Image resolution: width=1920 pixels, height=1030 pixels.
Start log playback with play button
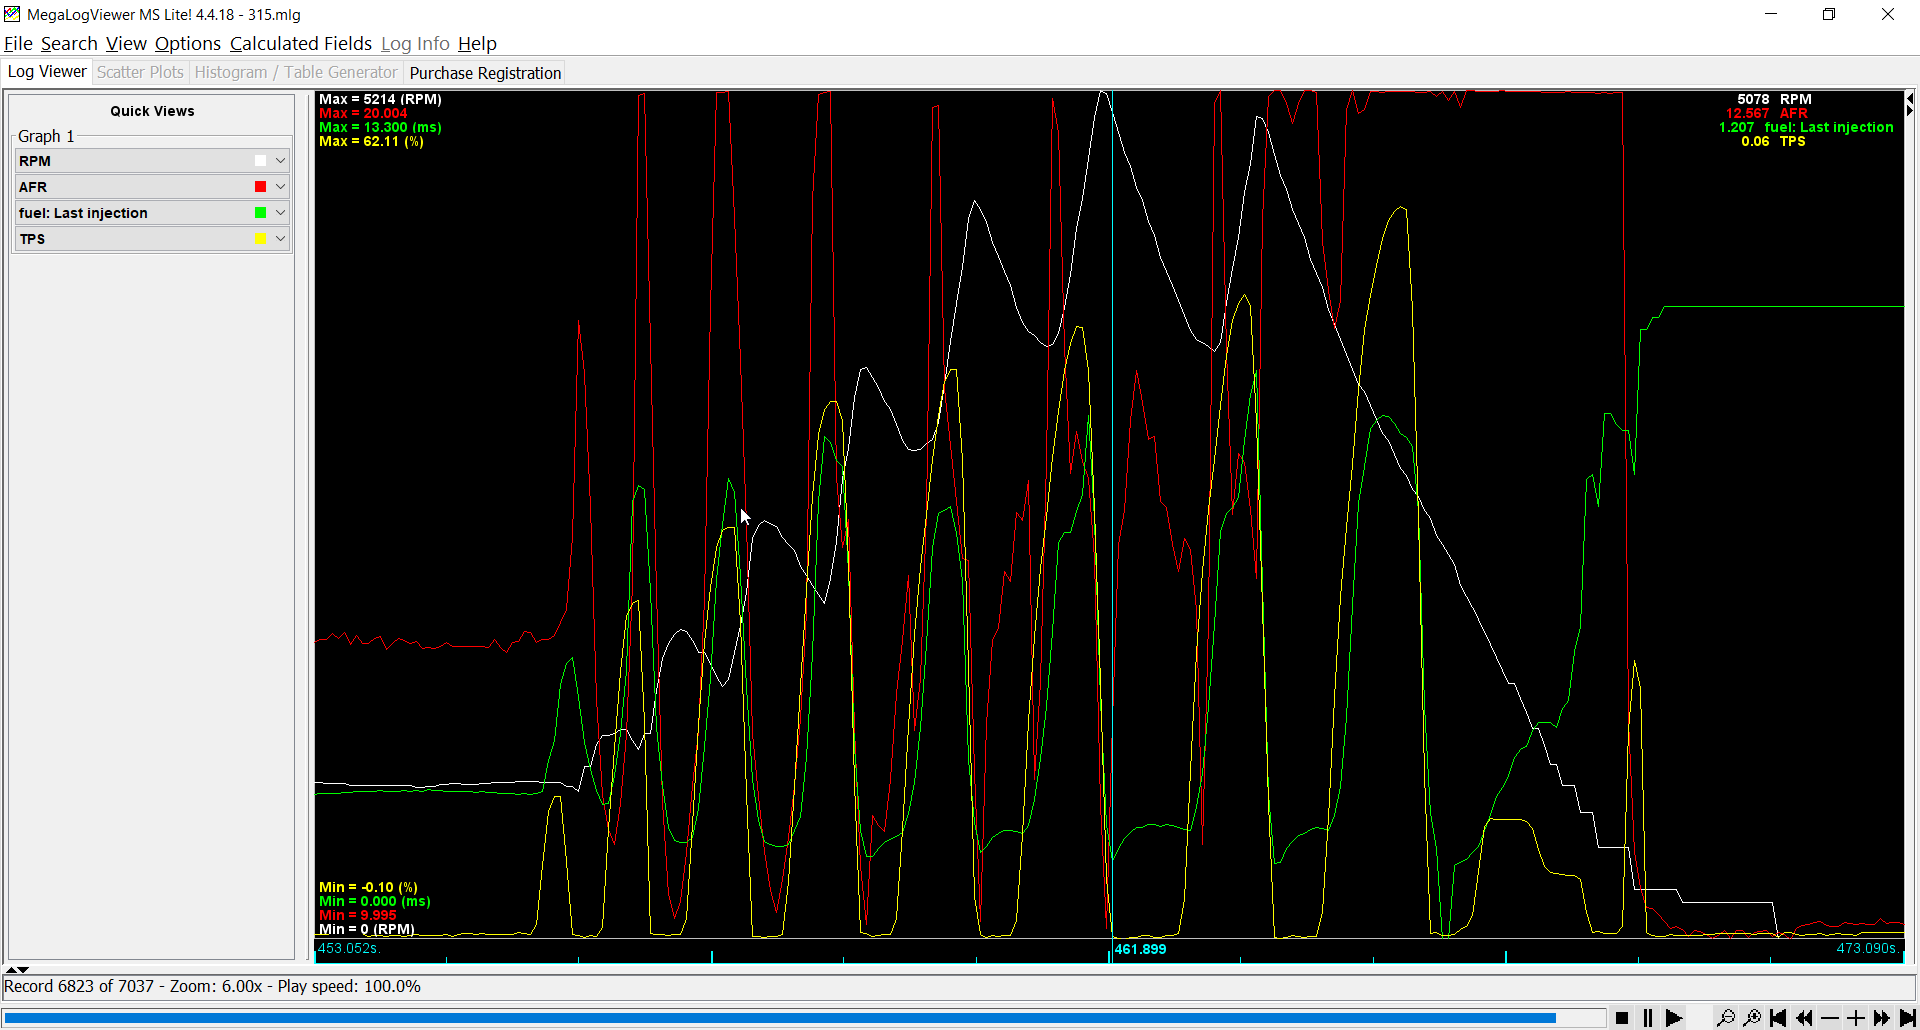click(1674, 1018)
